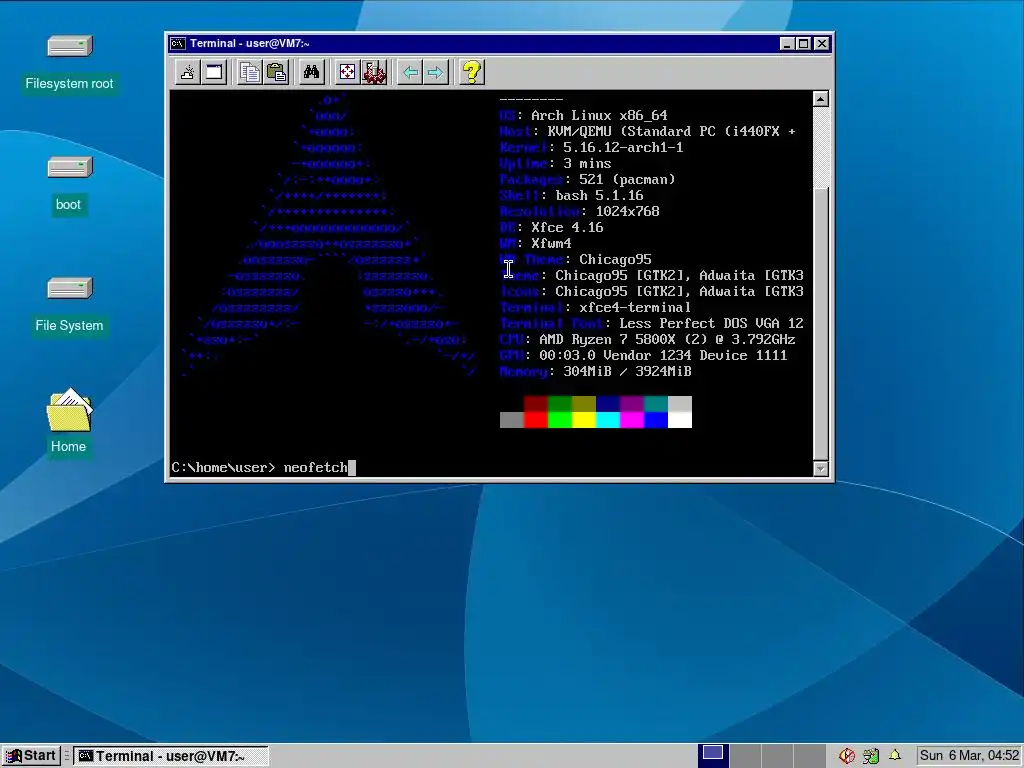1024x768 pixels.
Task: Click the terminal scrollbar down arrow
Action: (x=821, y=468)
